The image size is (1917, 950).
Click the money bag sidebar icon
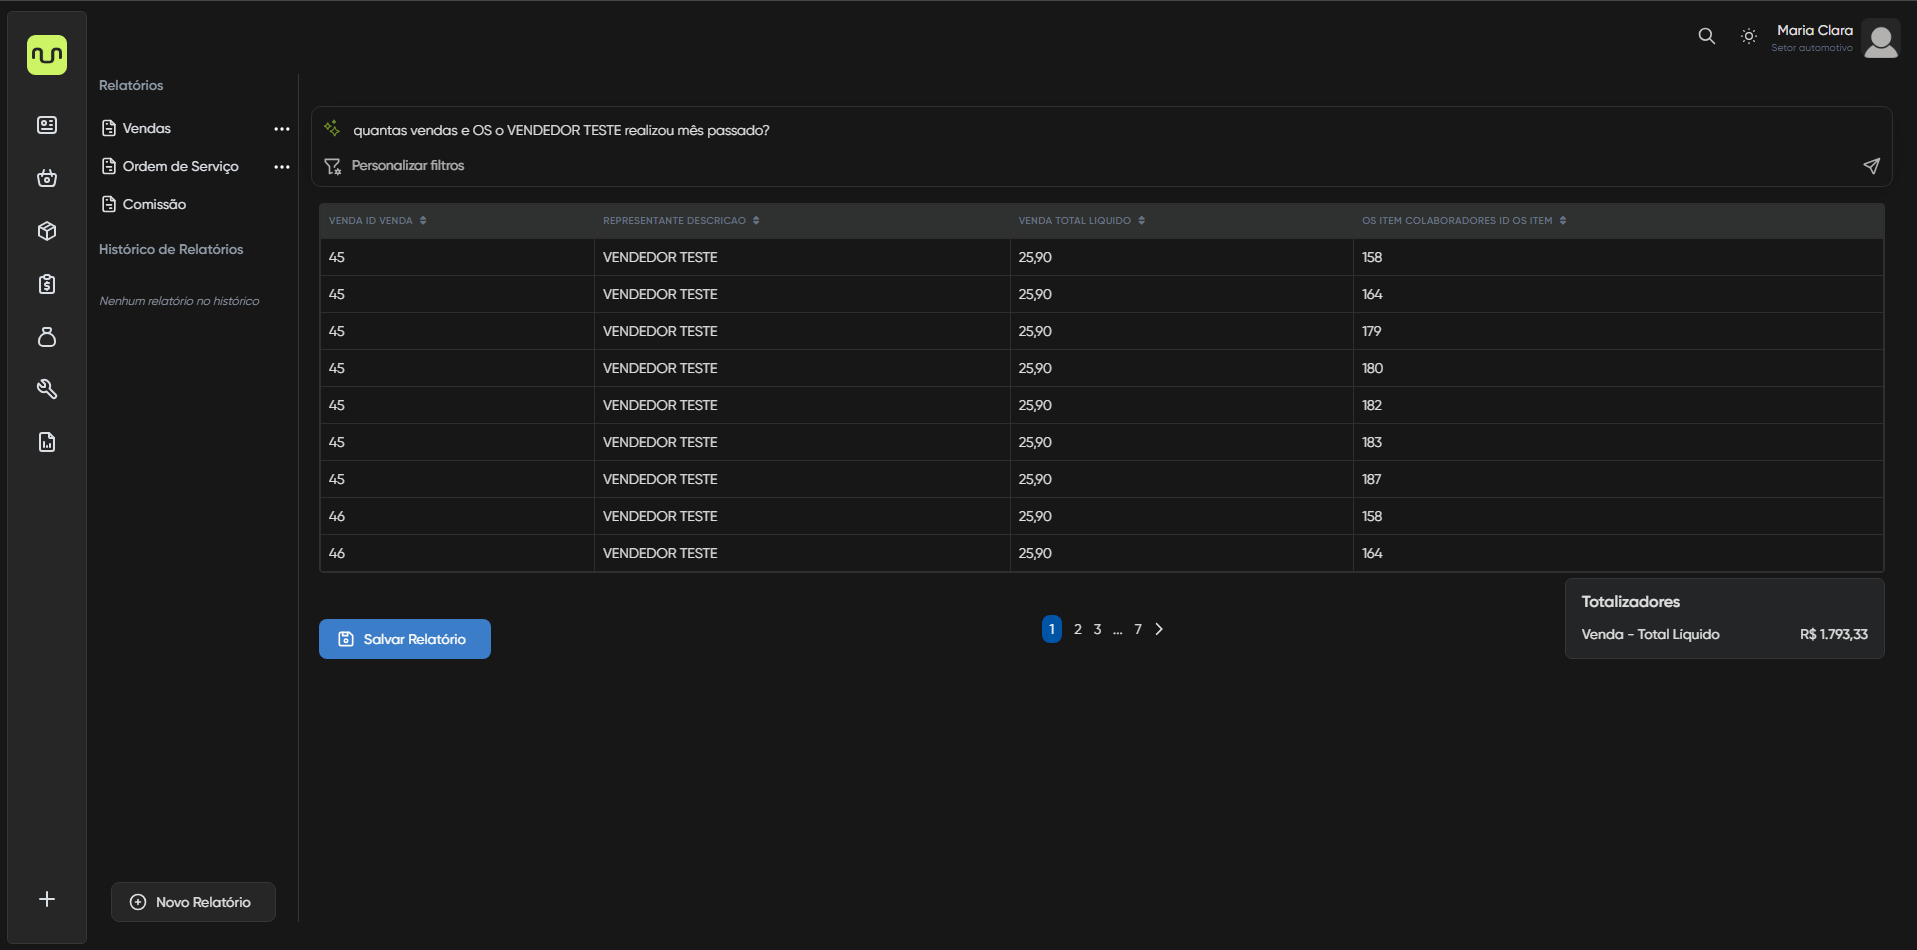[47, 337]
